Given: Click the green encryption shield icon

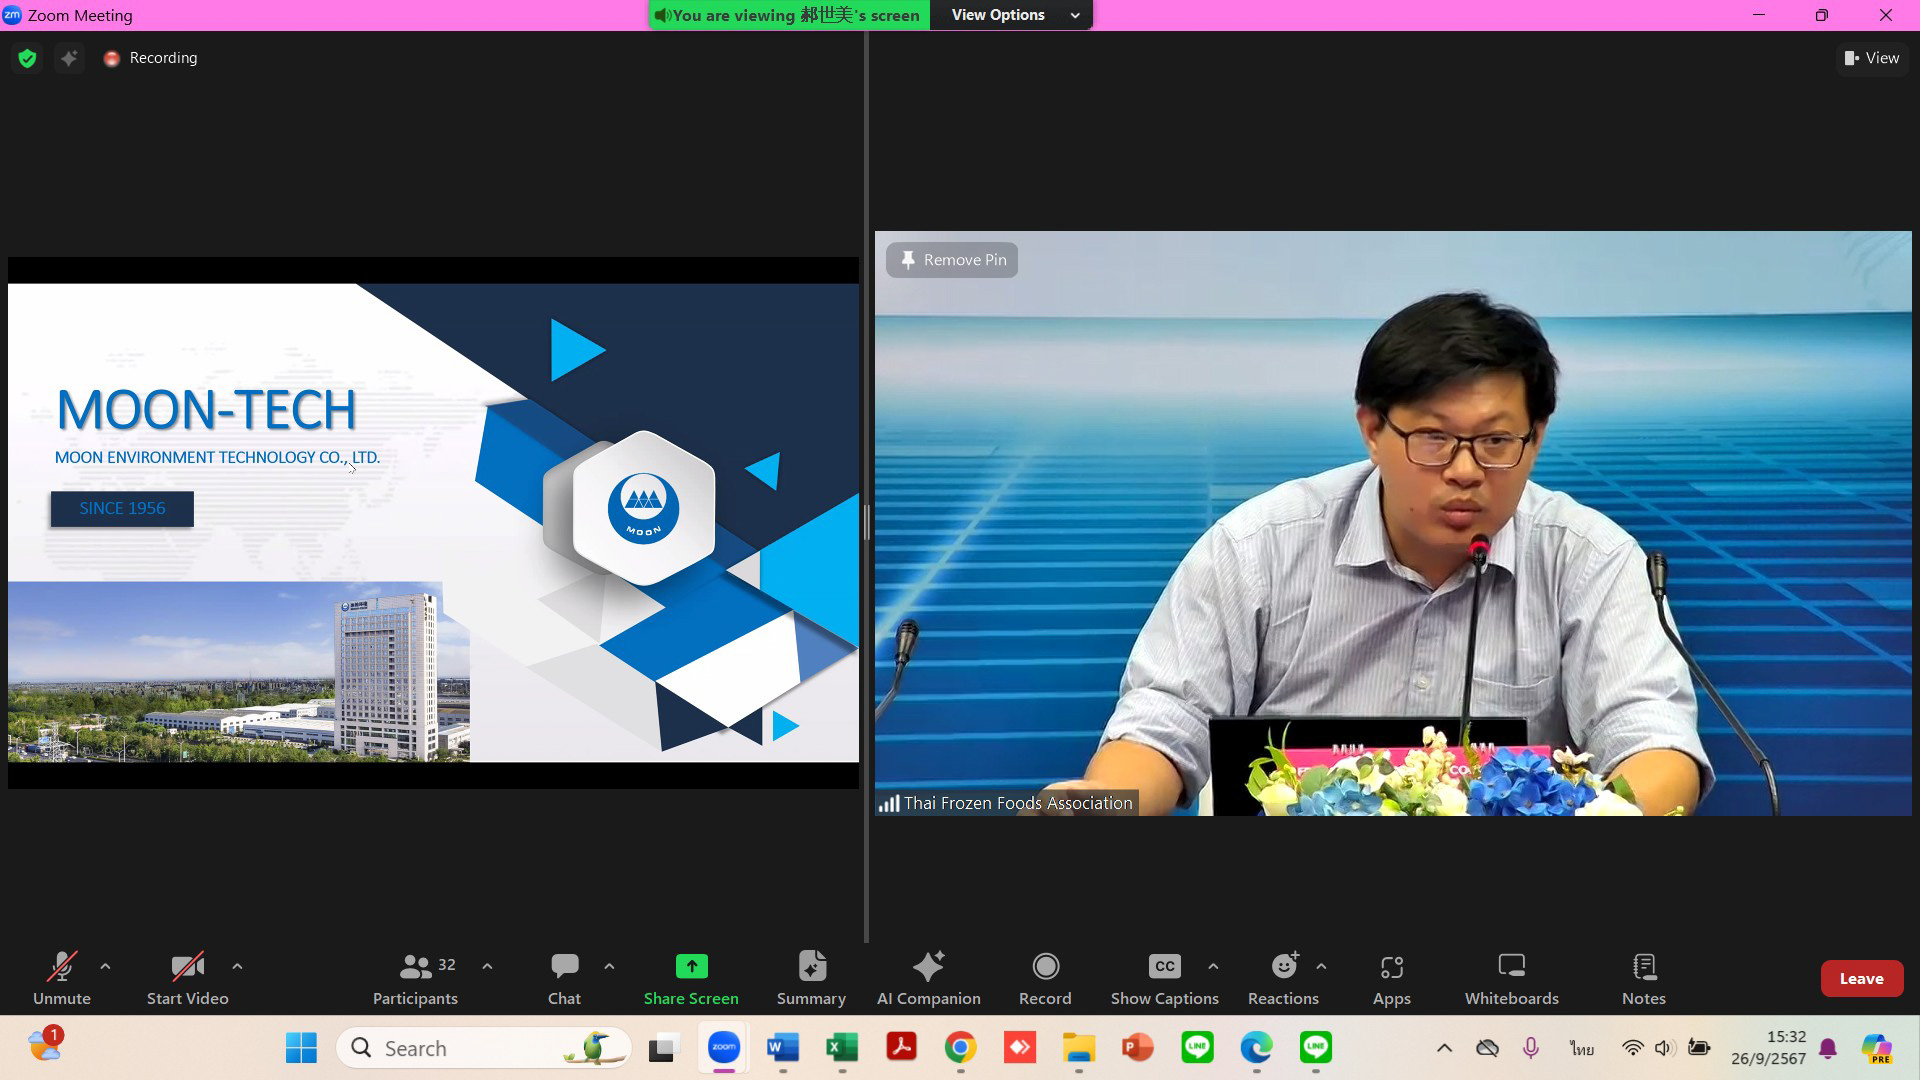Looking at the screenshot, I should click(28, 58).
